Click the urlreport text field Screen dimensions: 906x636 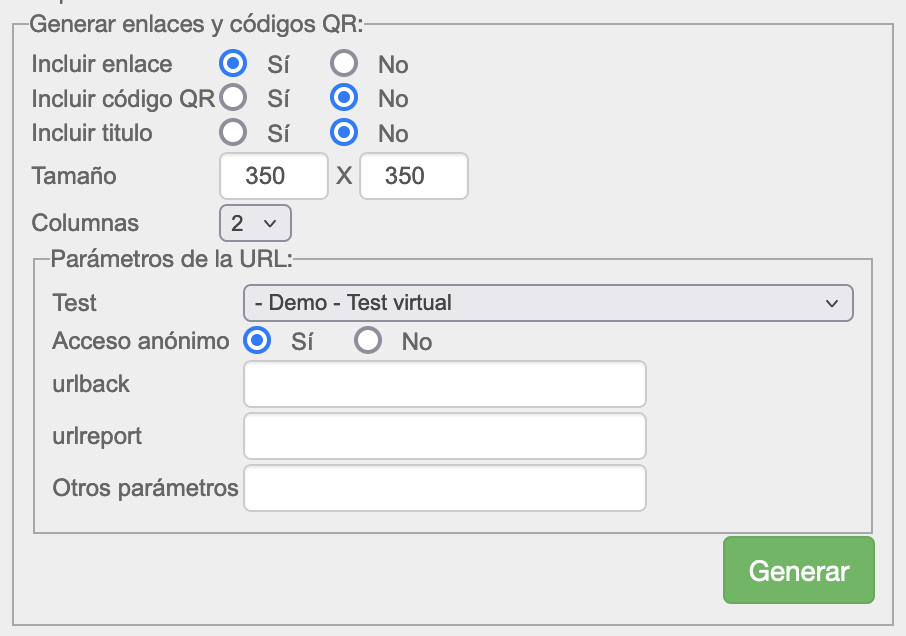[445, 436]
